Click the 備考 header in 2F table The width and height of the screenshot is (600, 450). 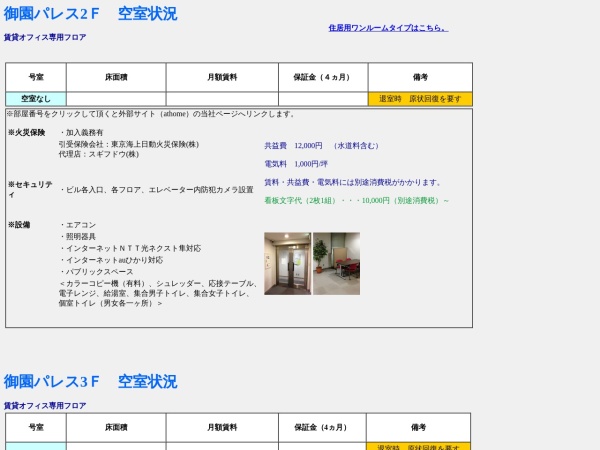tap(420, 77)
